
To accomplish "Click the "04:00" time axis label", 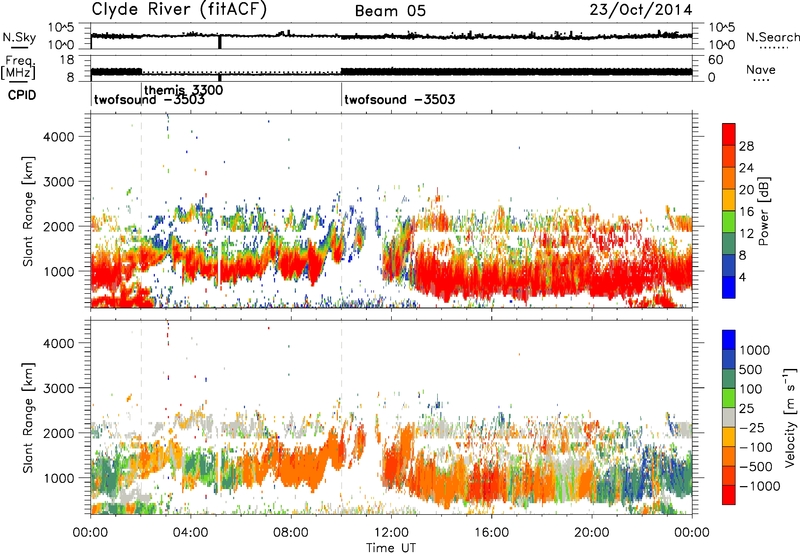I will coord(191,532).
